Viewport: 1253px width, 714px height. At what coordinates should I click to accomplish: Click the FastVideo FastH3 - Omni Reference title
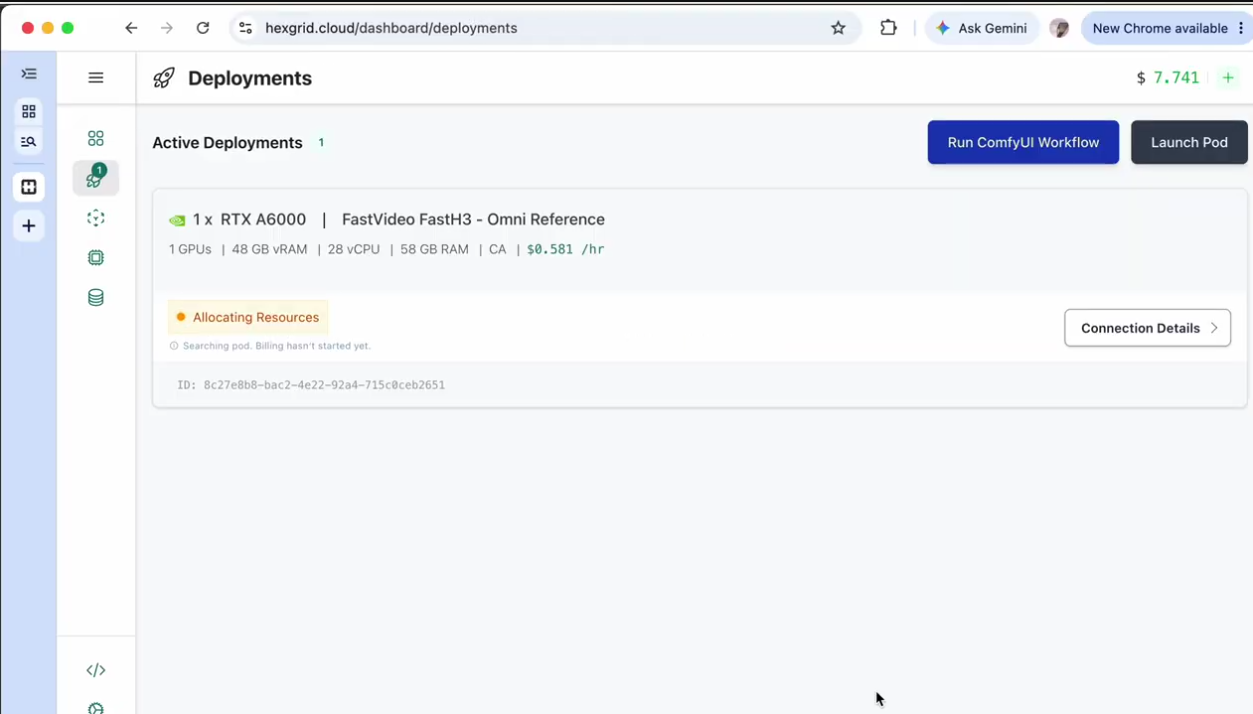pos(473,219)
